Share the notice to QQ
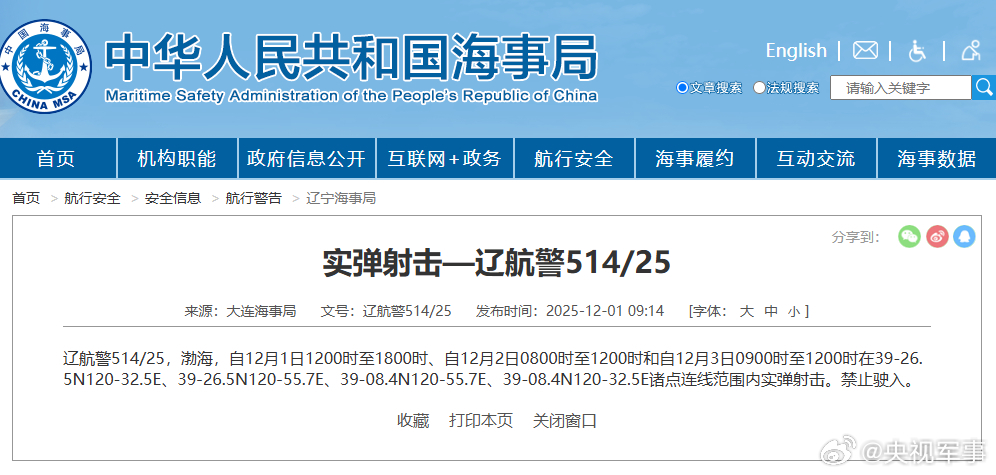Viewport: 996px width, 475px height. point(964,236)
